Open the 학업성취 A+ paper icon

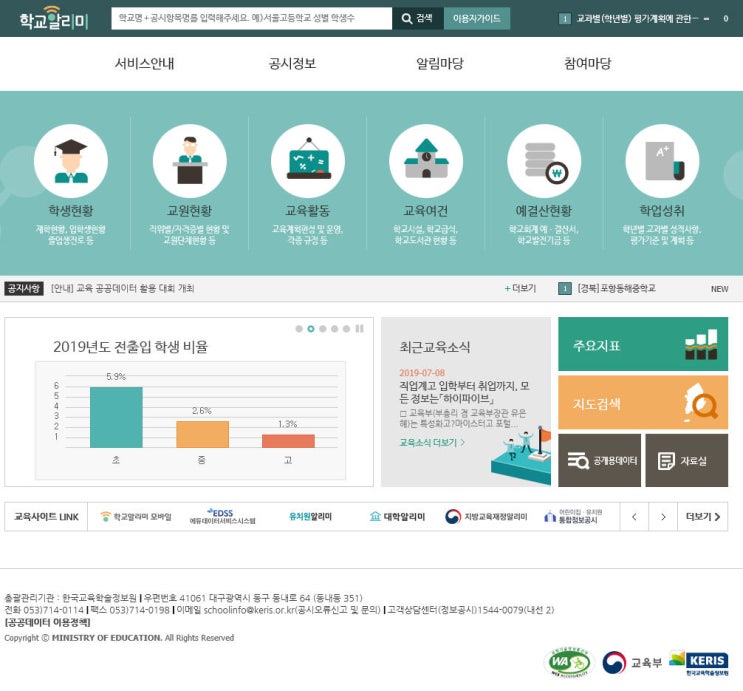662,161
